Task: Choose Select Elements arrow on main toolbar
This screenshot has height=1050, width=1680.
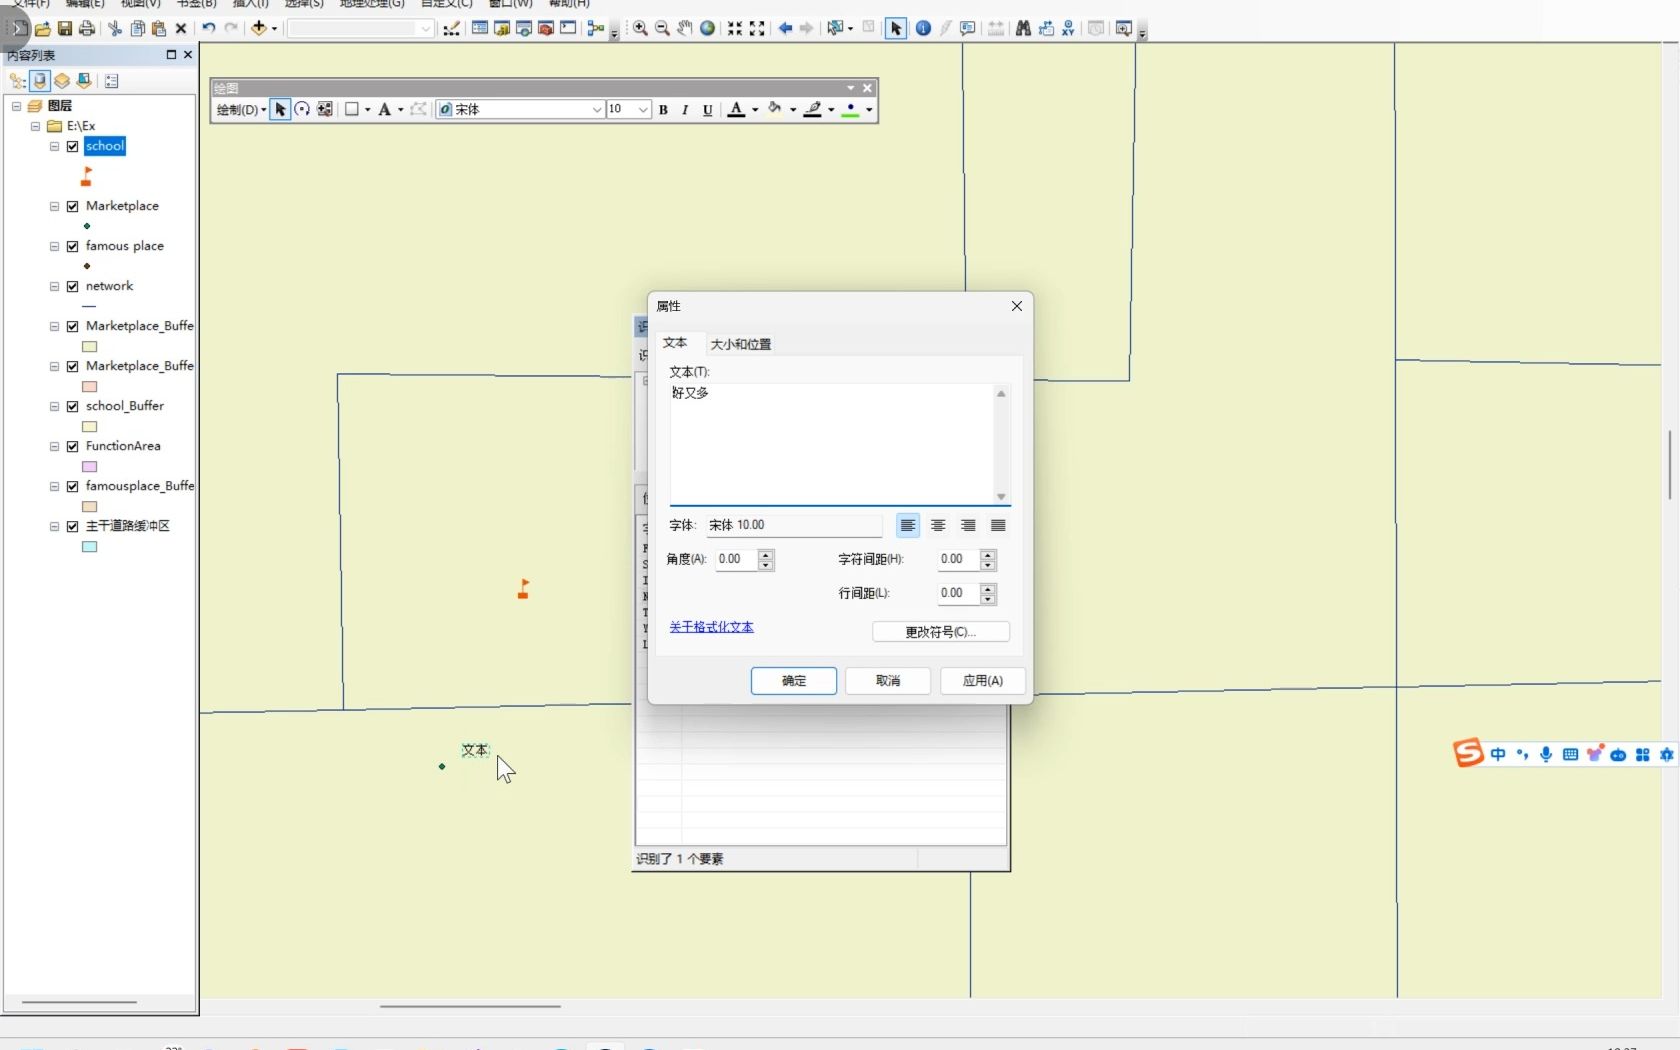Action: [896, 28]
